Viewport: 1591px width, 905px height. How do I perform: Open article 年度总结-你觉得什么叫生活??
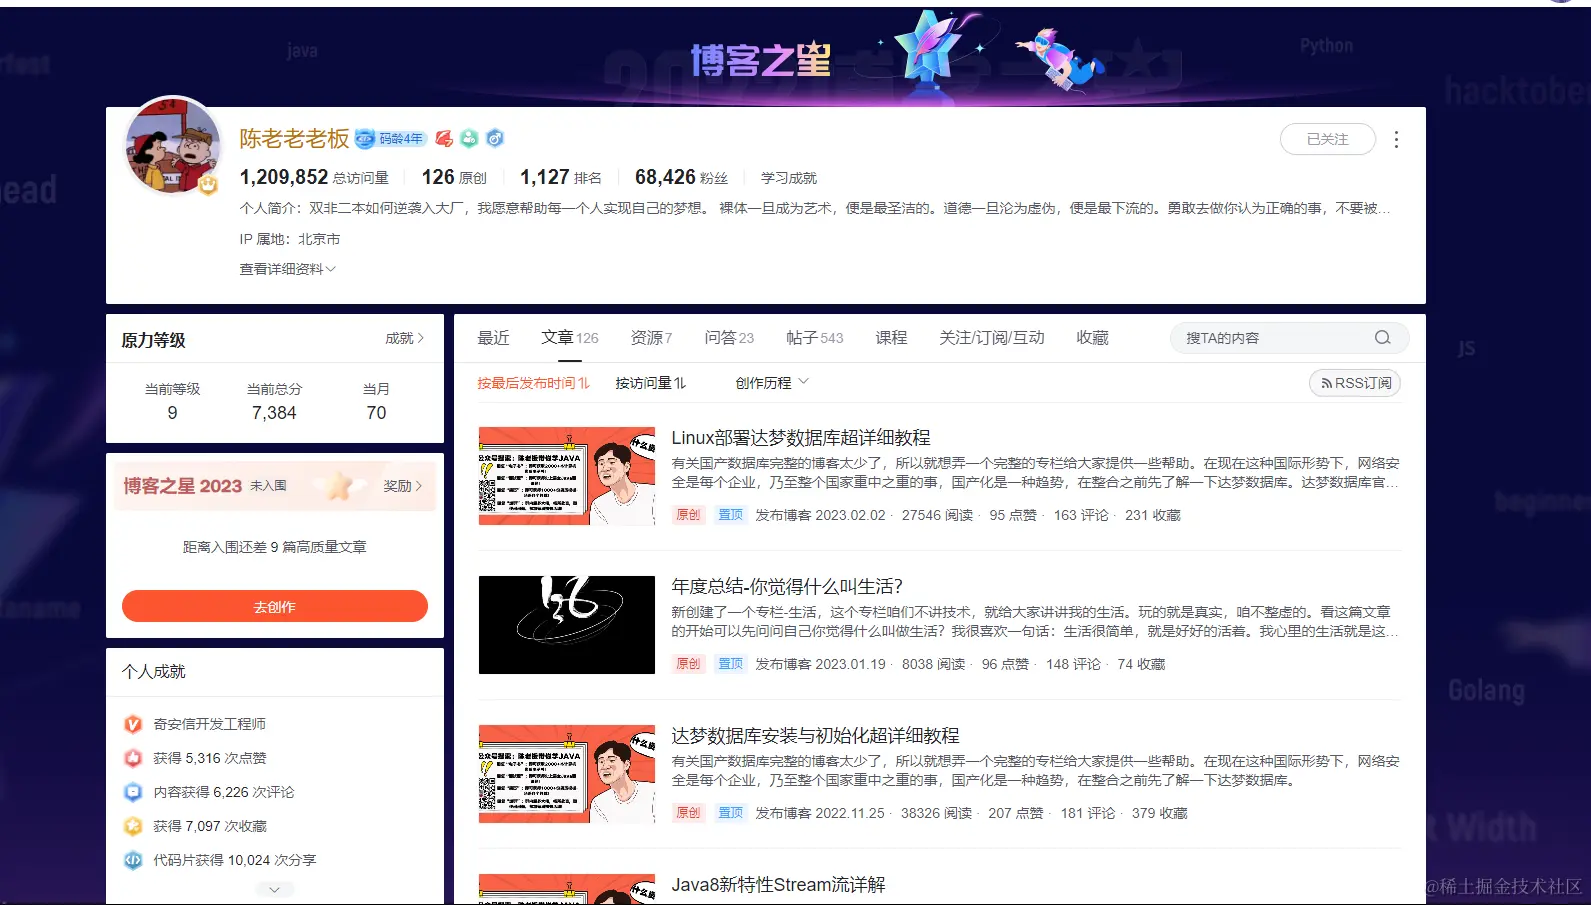tap(788, 587)
